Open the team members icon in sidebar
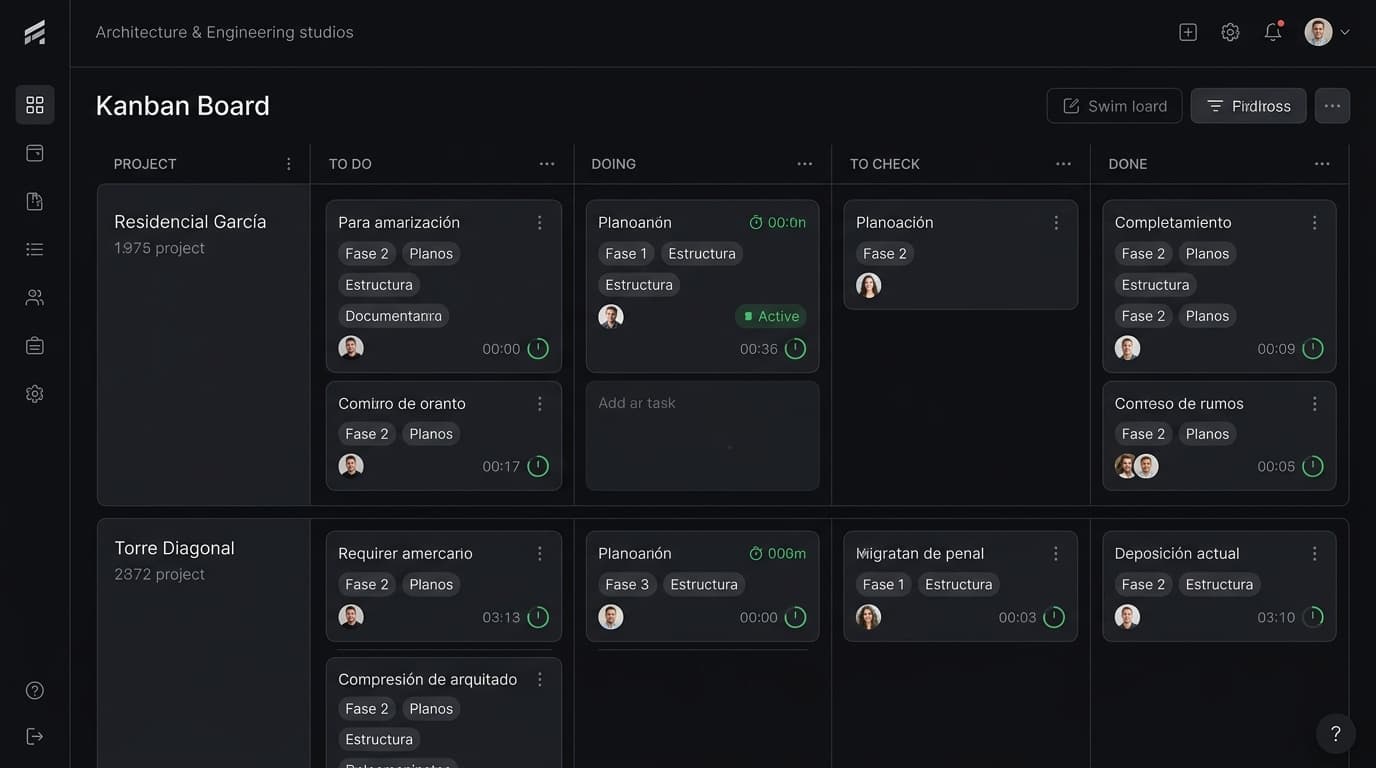The image size is (1376, 768). [35, 297]
